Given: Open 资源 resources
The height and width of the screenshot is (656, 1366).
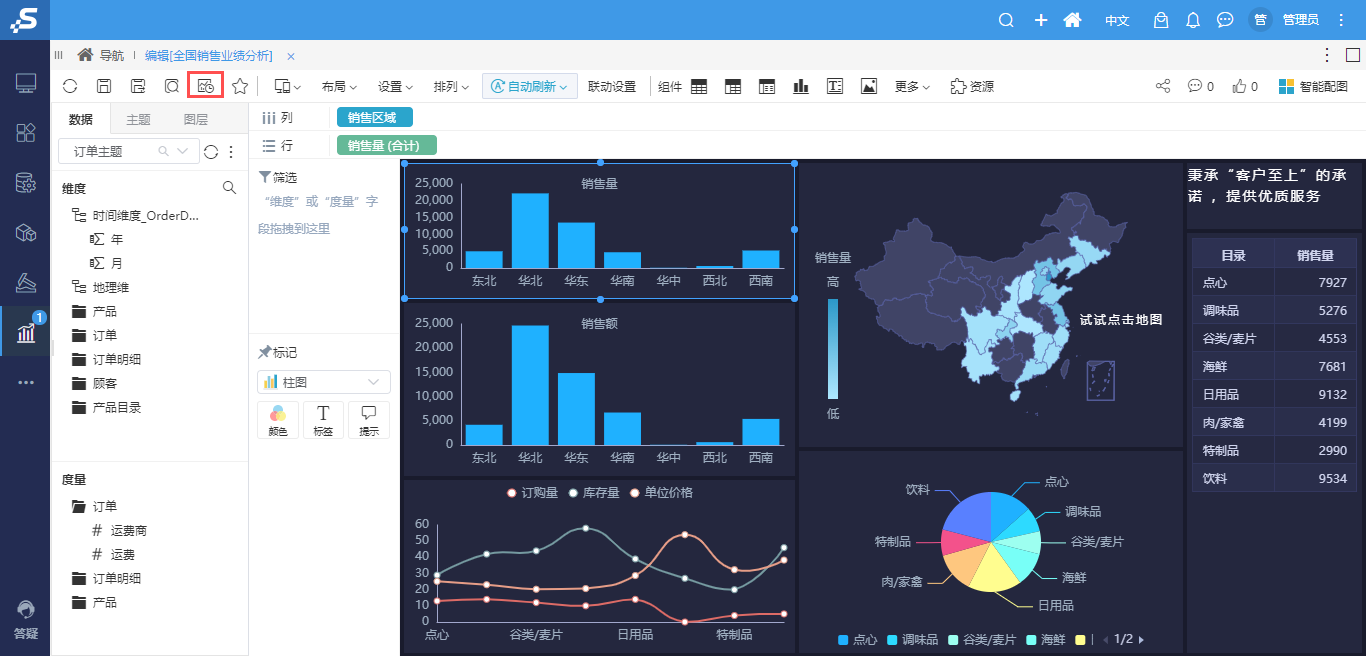Looking at the screenshot, I should coord(972,87).
